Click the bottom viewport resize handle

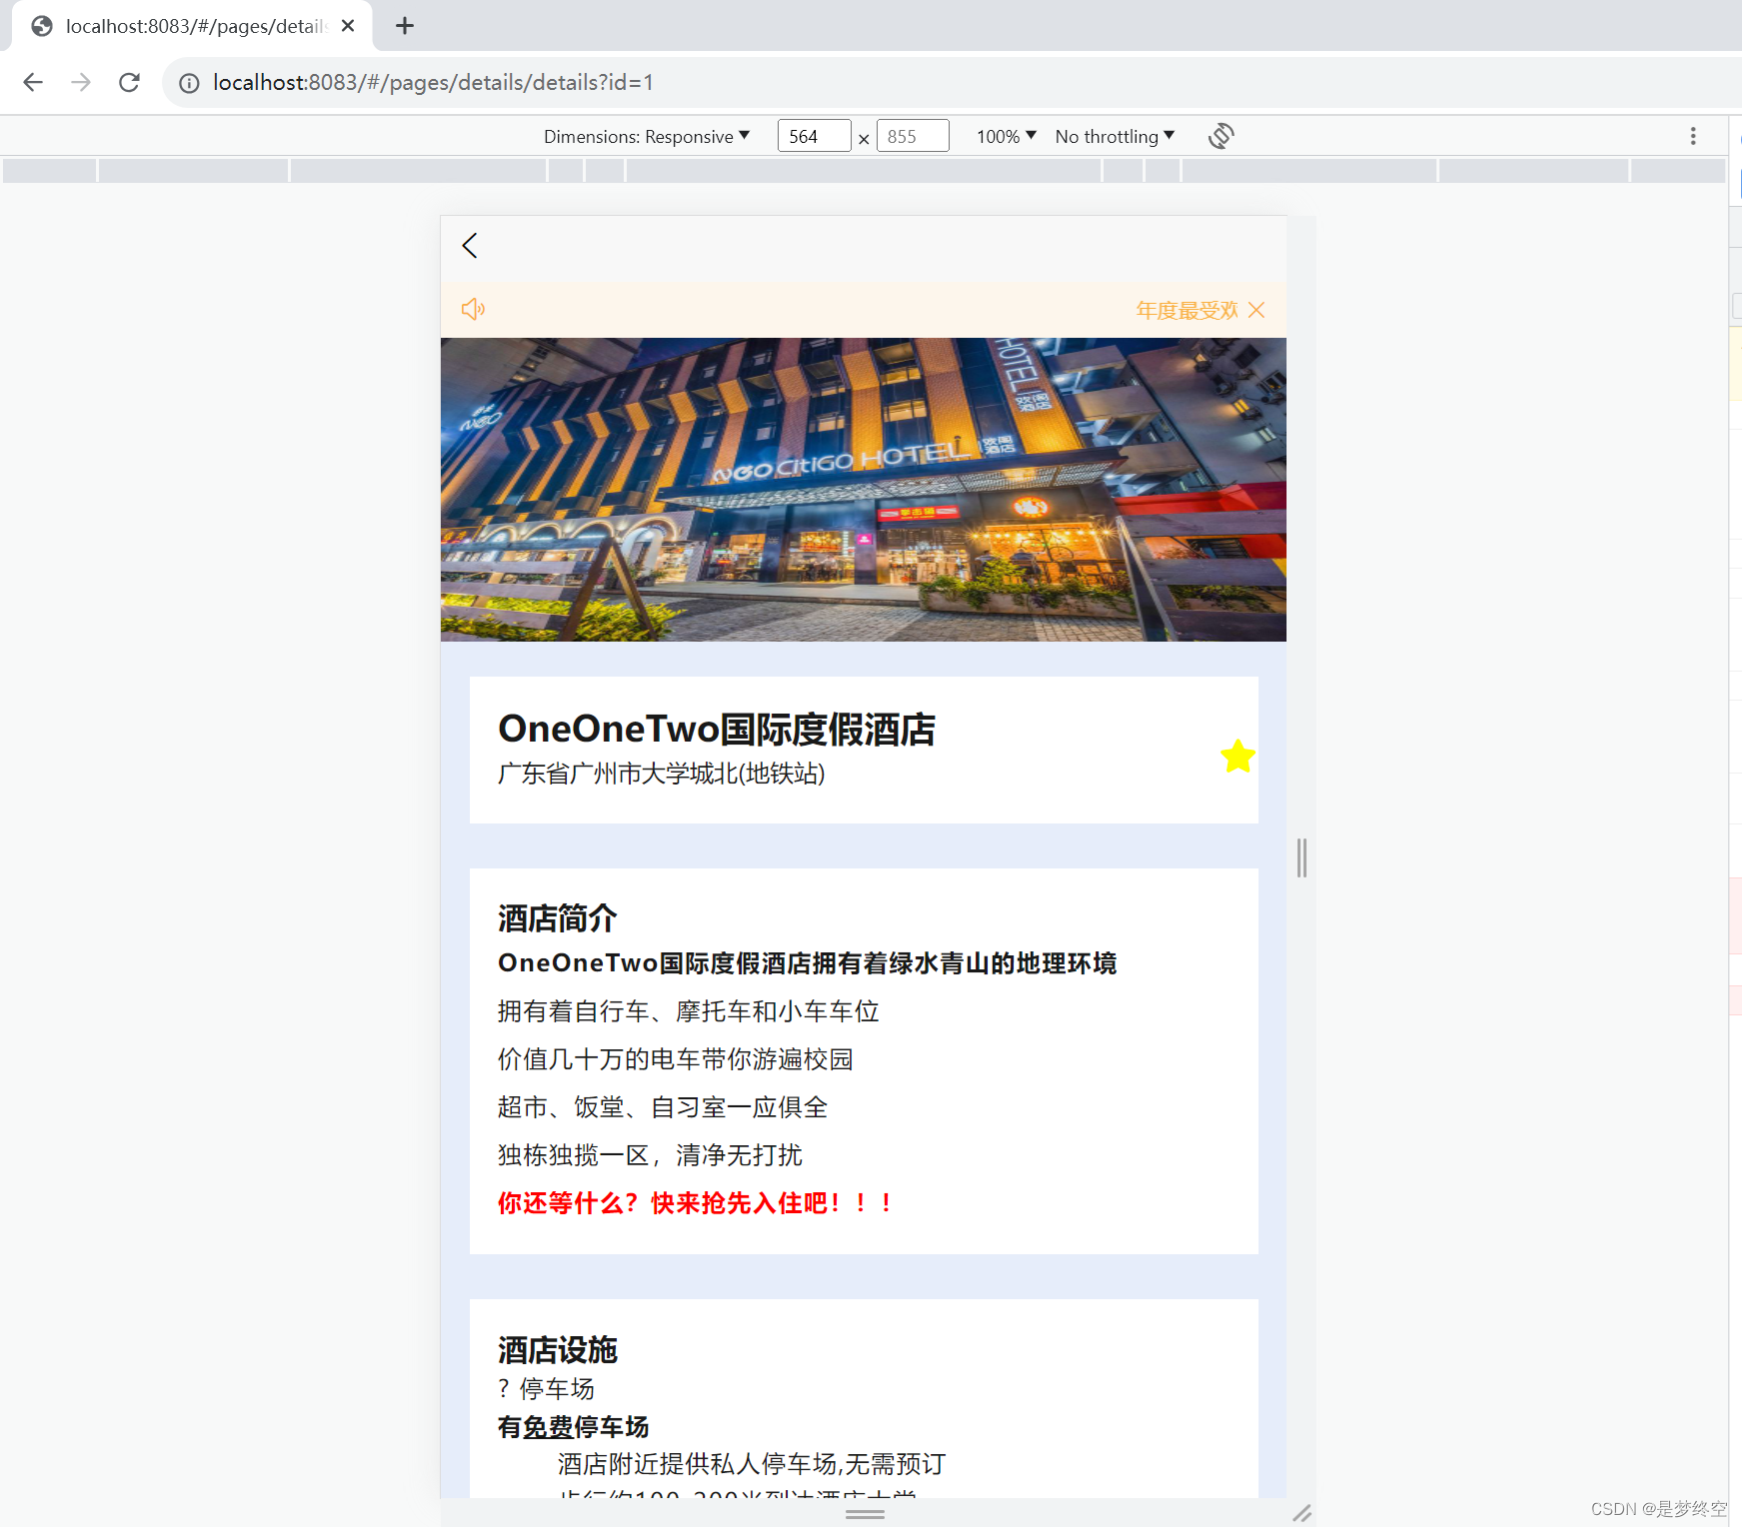pos(865,1514)
